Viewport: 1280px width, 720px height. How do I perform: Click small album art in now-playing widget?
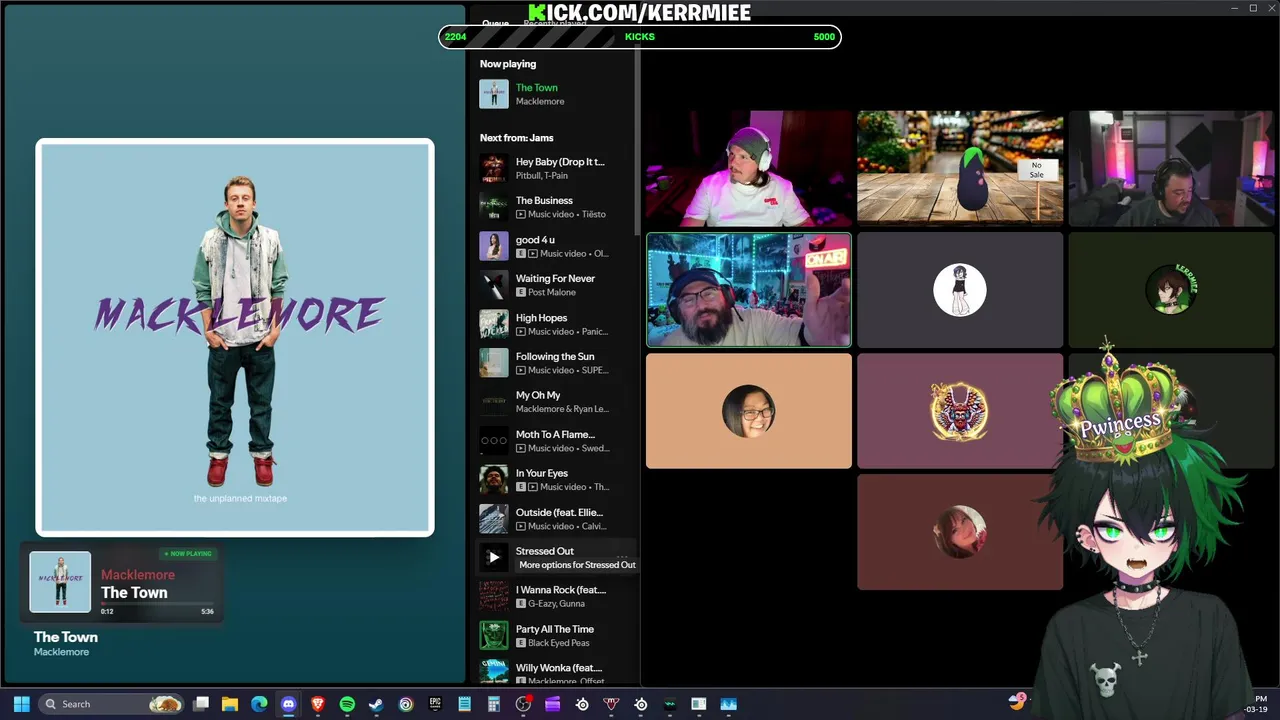click(60, 582)
